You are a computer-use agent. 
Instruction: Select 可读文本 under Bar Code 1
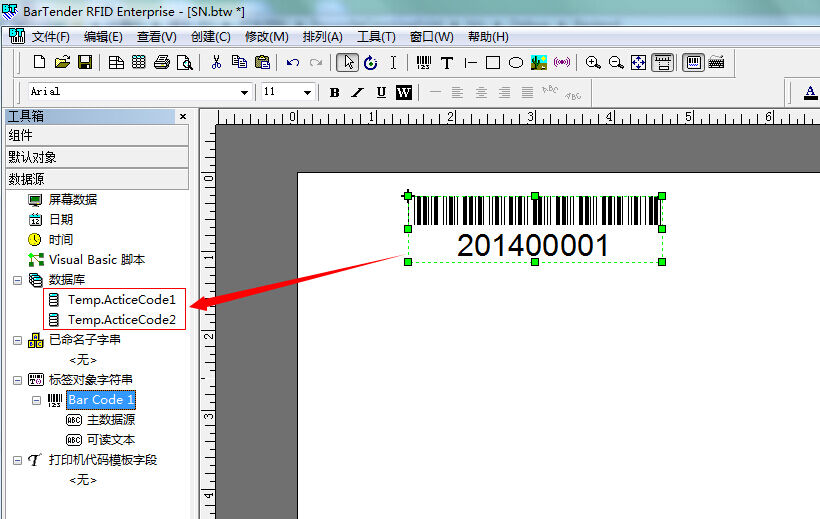[111, 439]
